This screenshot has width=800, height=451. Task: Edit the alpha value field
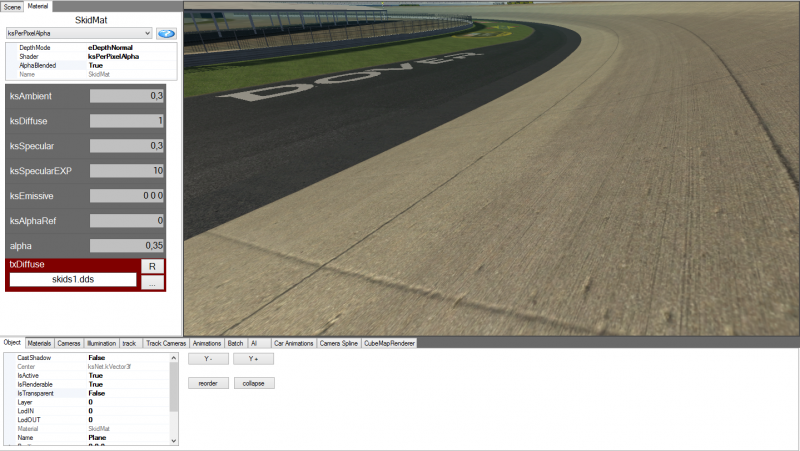[127, 246]
